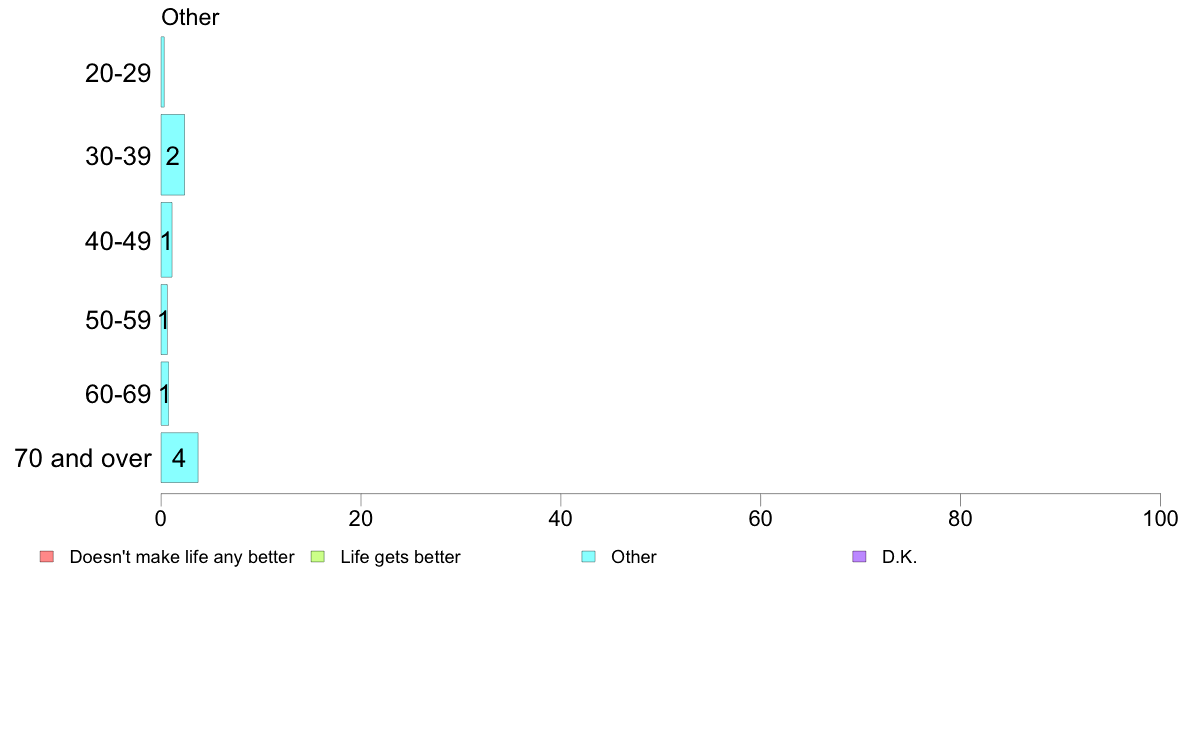
Task: Click the Life gets better legend text
Action: tap(400, 557)
